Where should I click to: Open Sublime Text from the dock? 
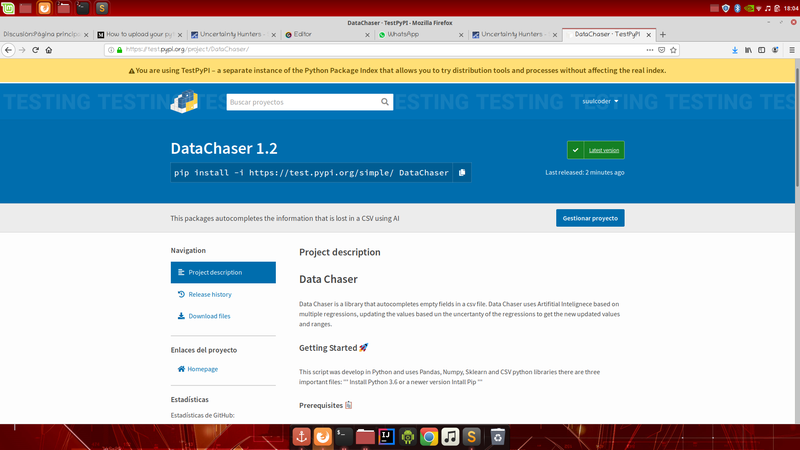pyautogui.click(x=471, y=437)
